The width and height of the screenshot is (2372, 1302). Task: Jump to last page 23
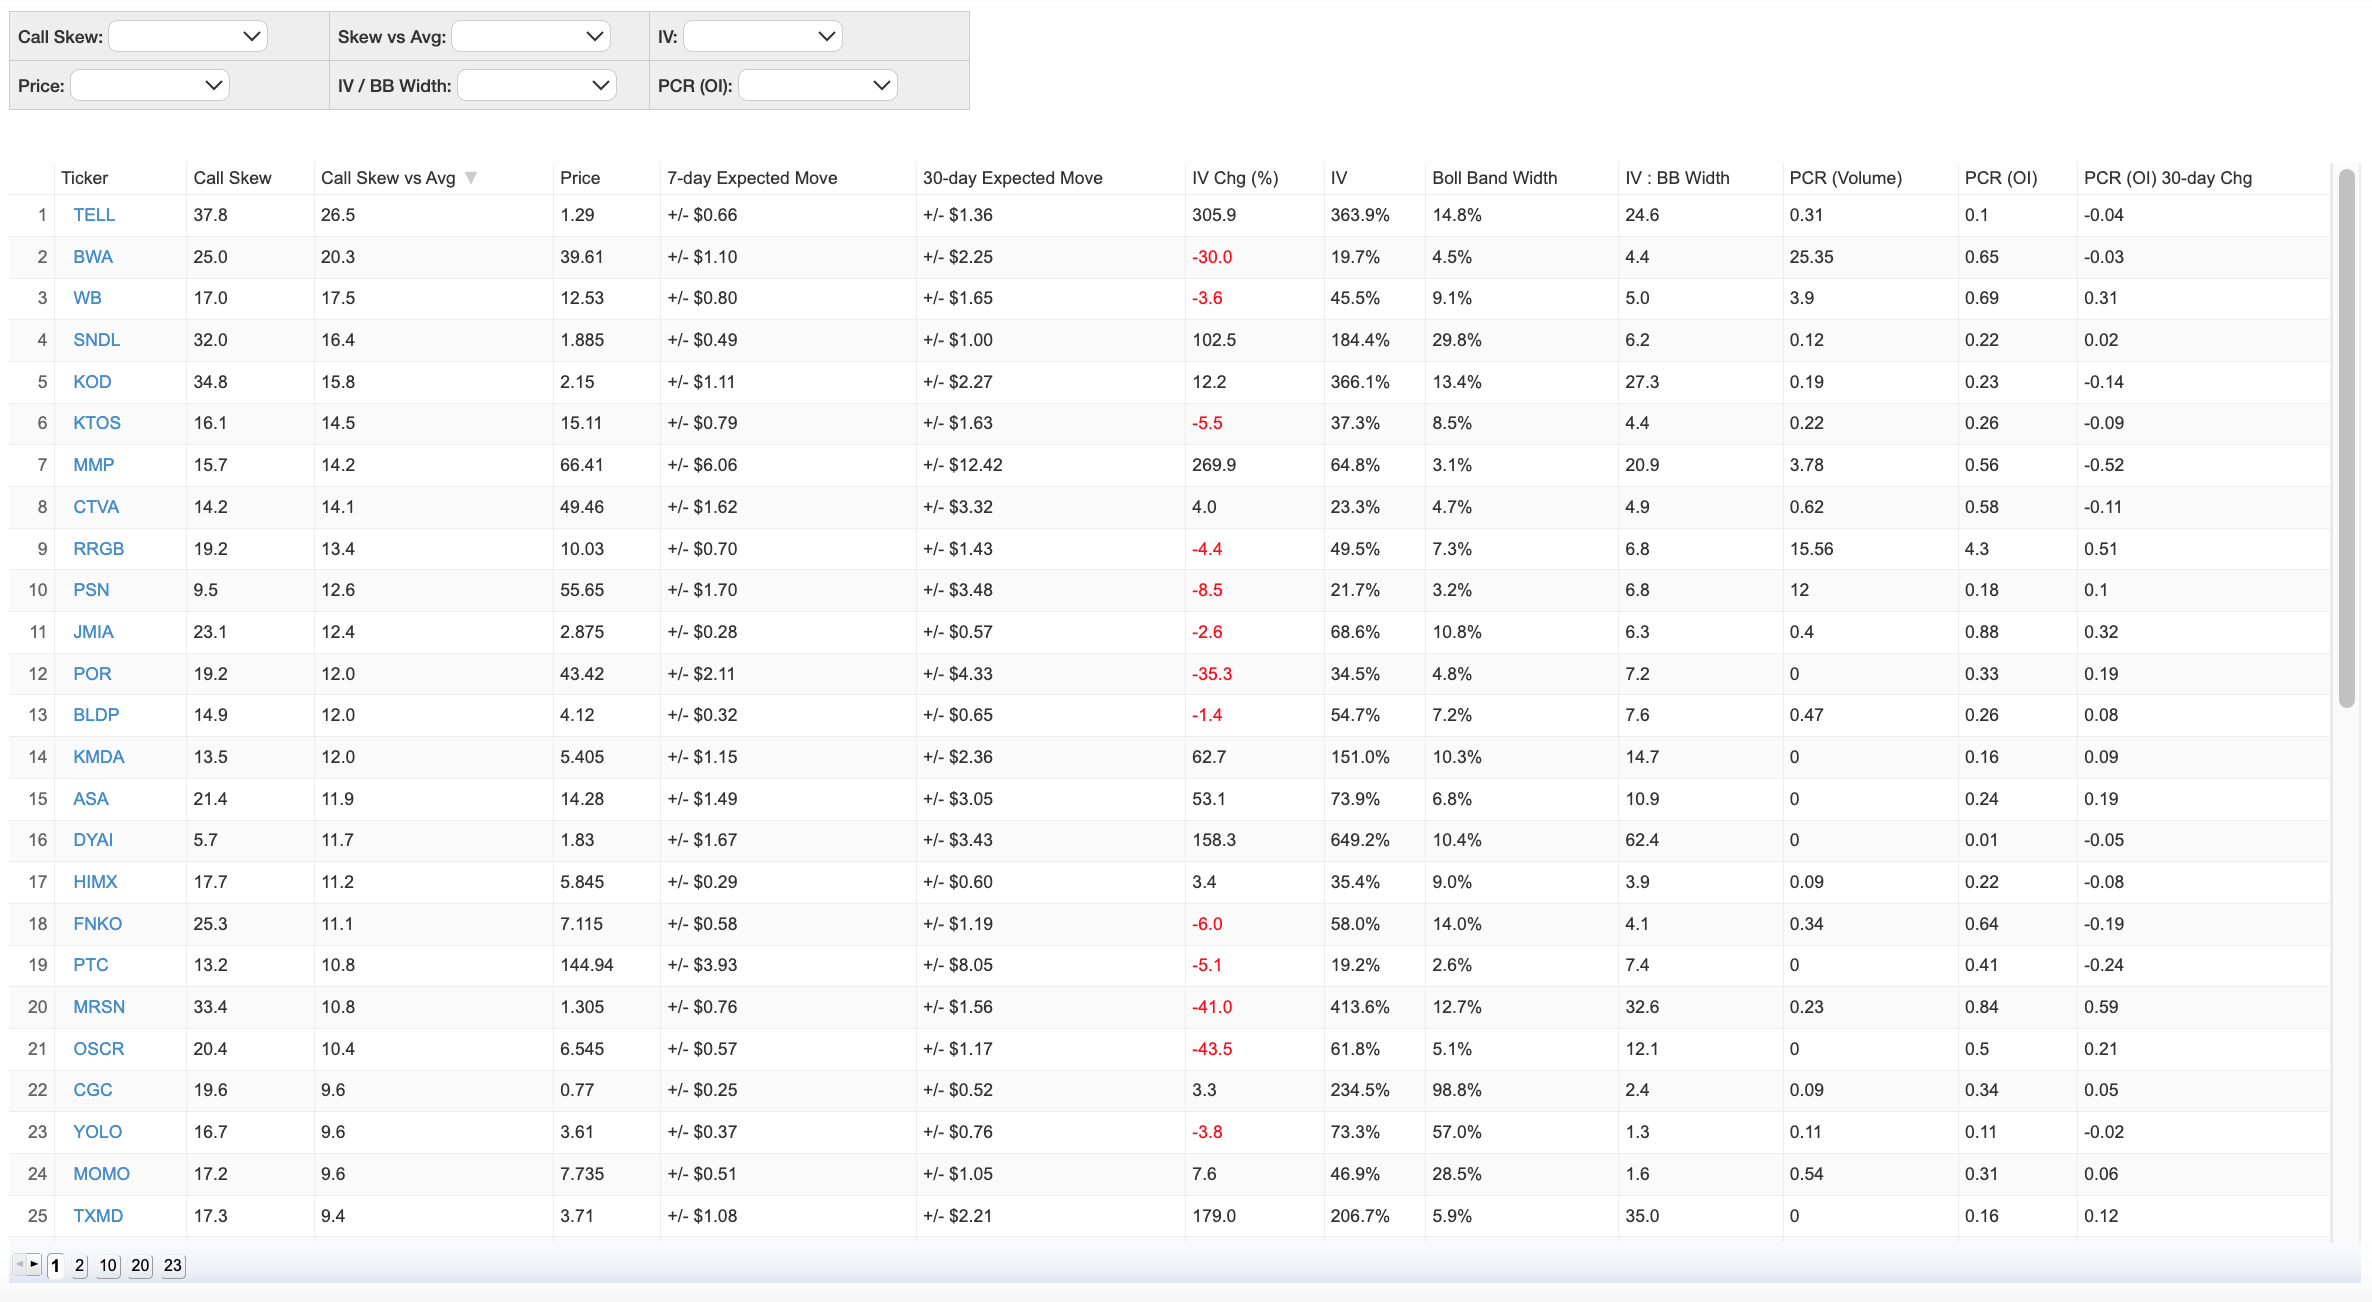[173, 1265]
